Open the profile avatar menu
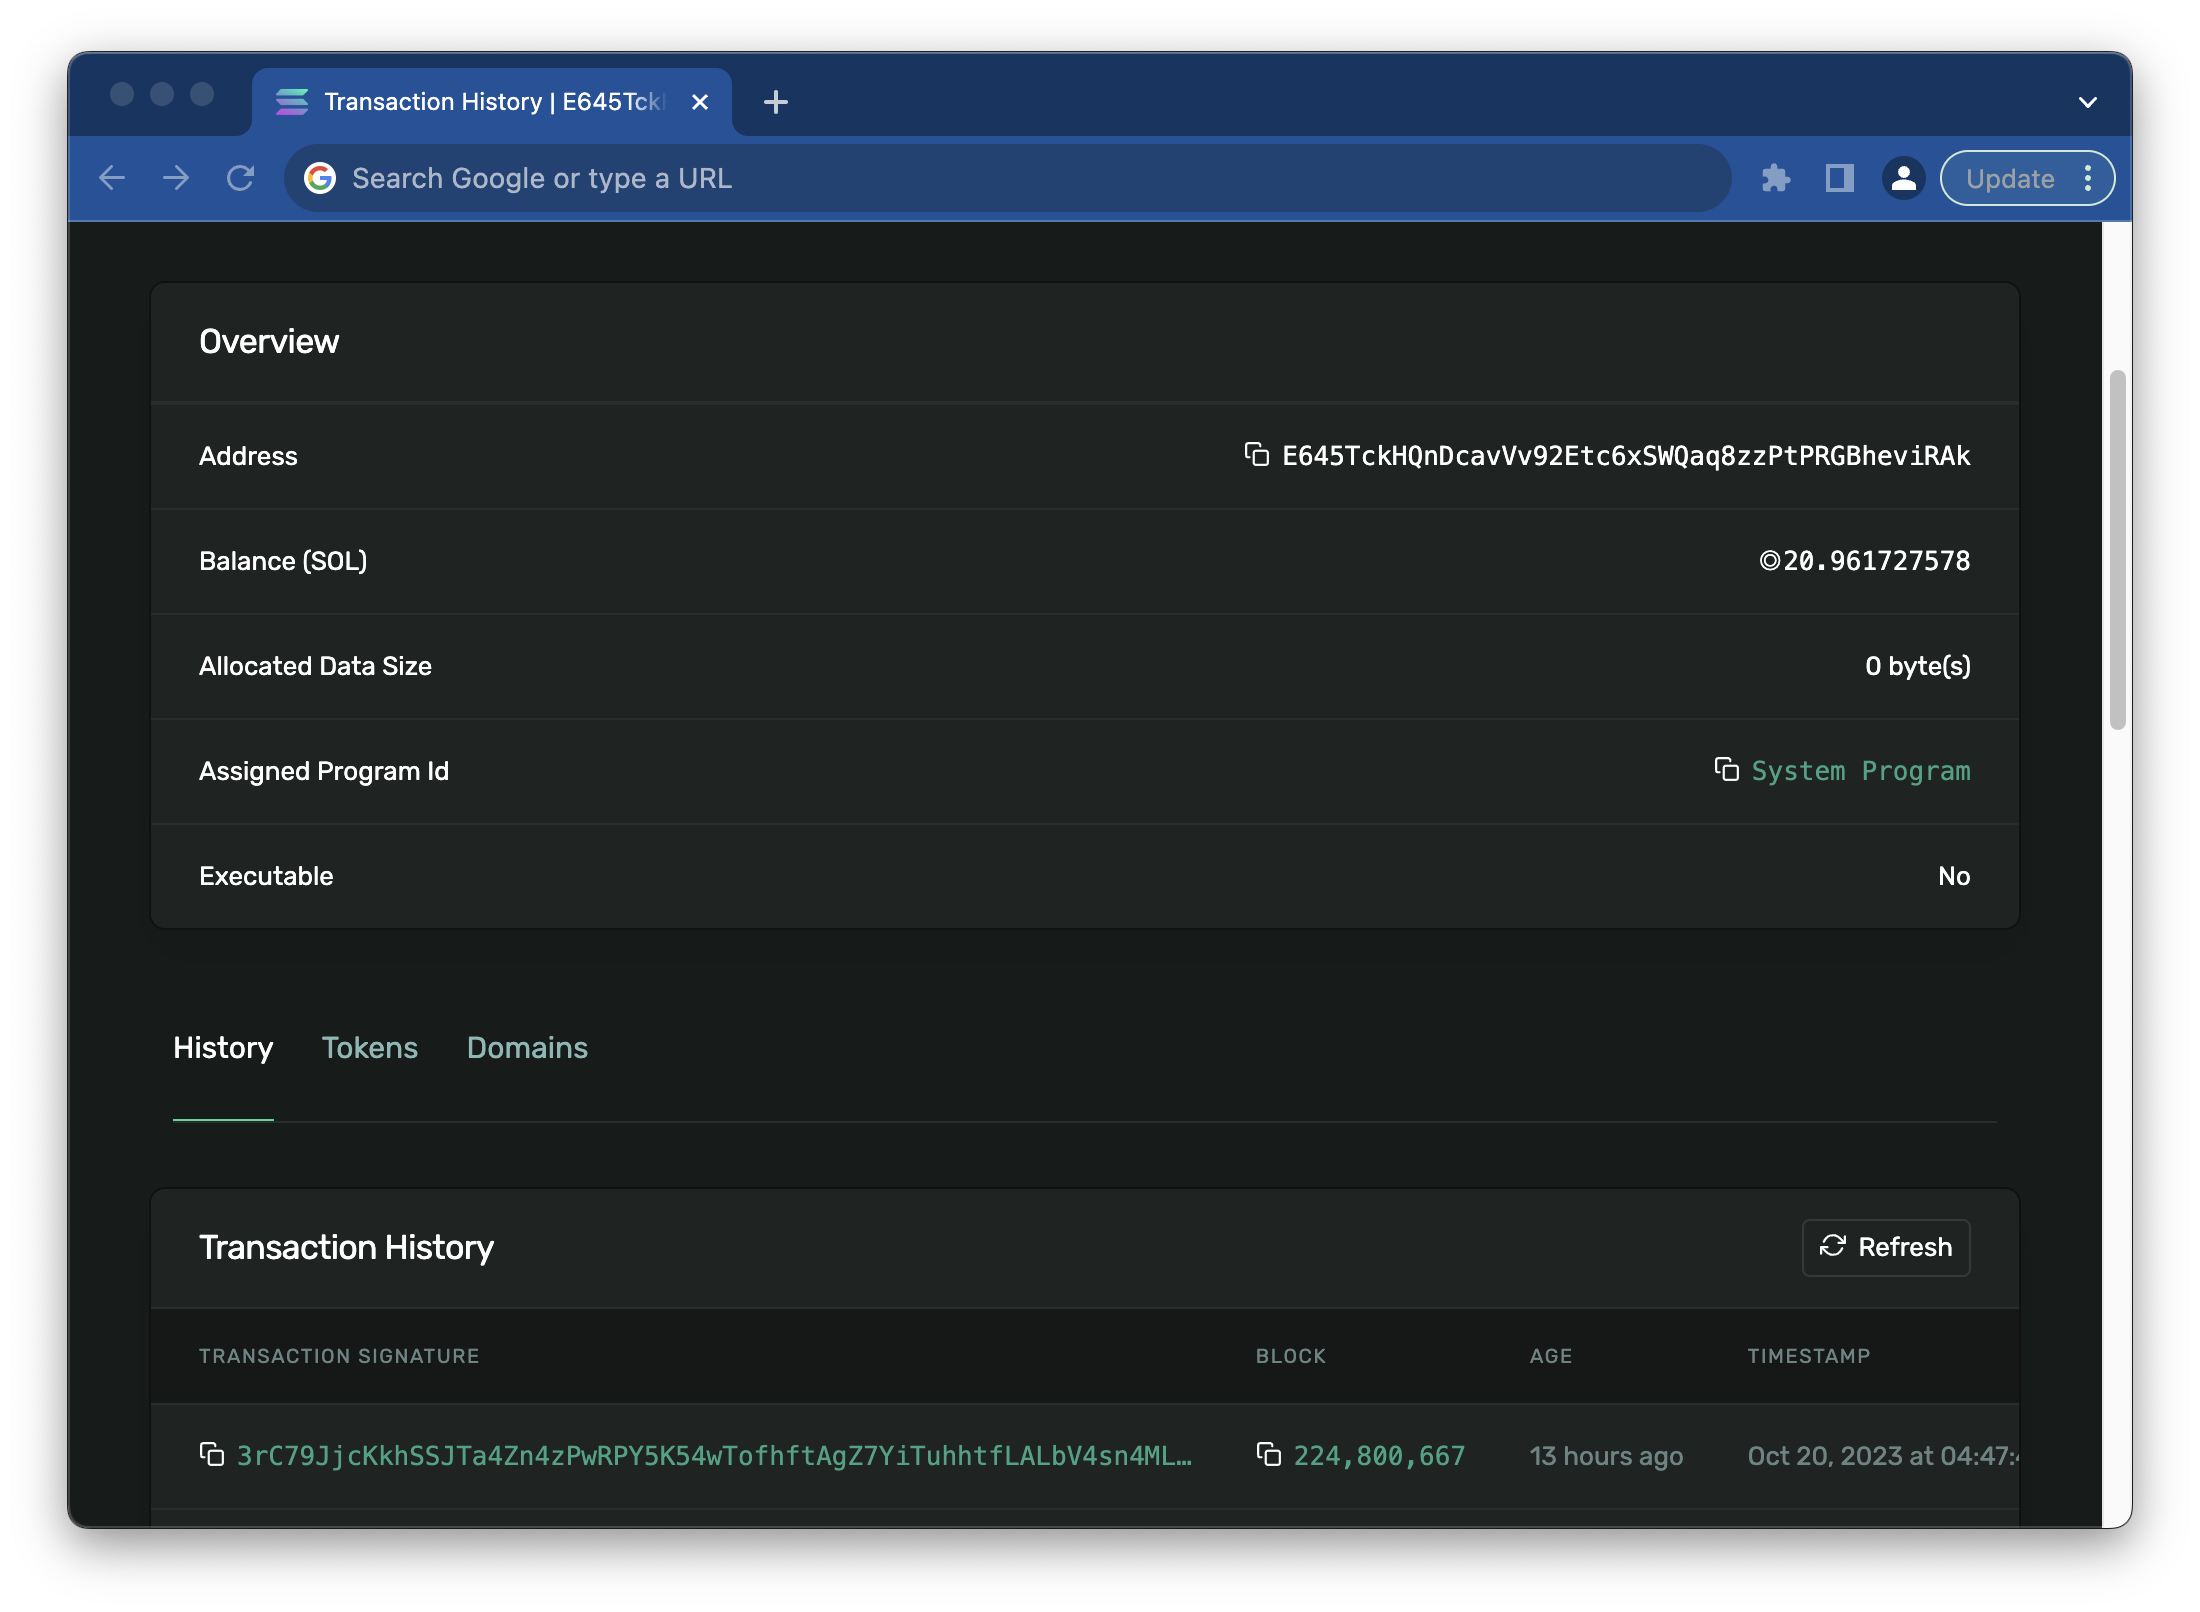This screenshot has width=2200, height=1612. tap(1904, 178)
